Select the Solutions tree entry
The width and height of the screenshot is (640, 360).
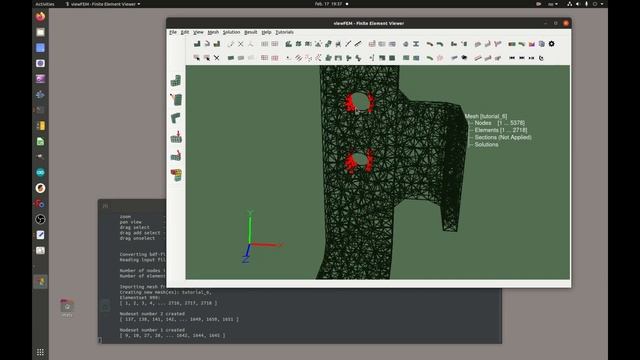click(x=486, y=144)
